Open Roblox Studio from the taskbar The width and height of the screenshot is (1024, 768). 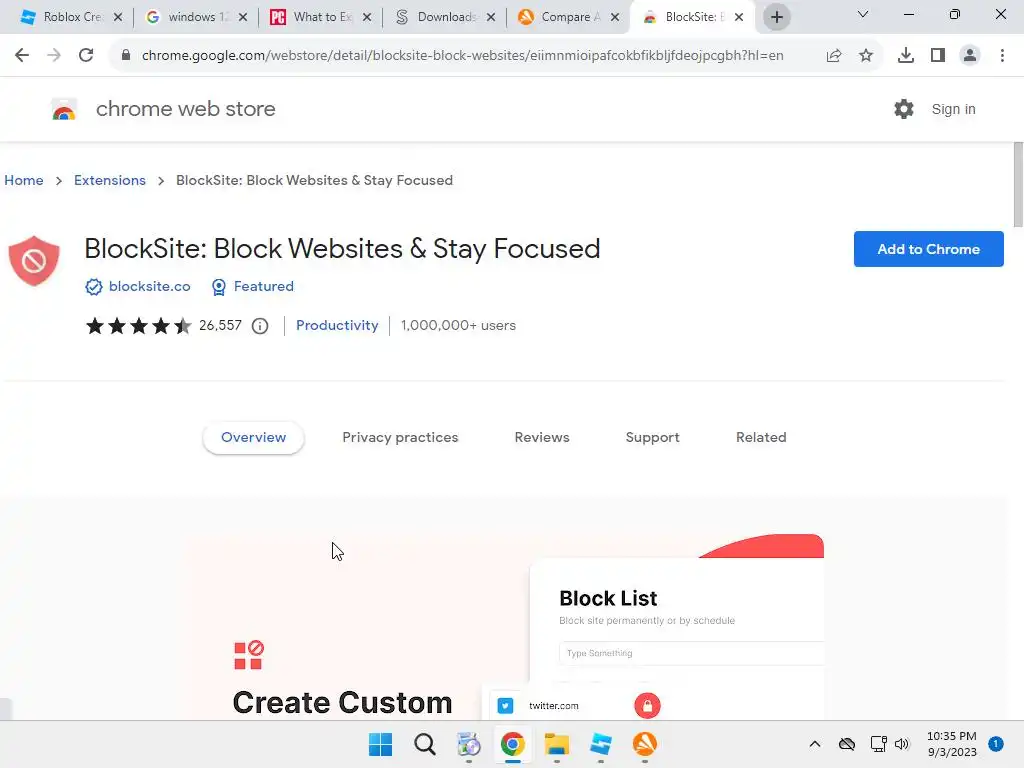[x=601, y=744]
